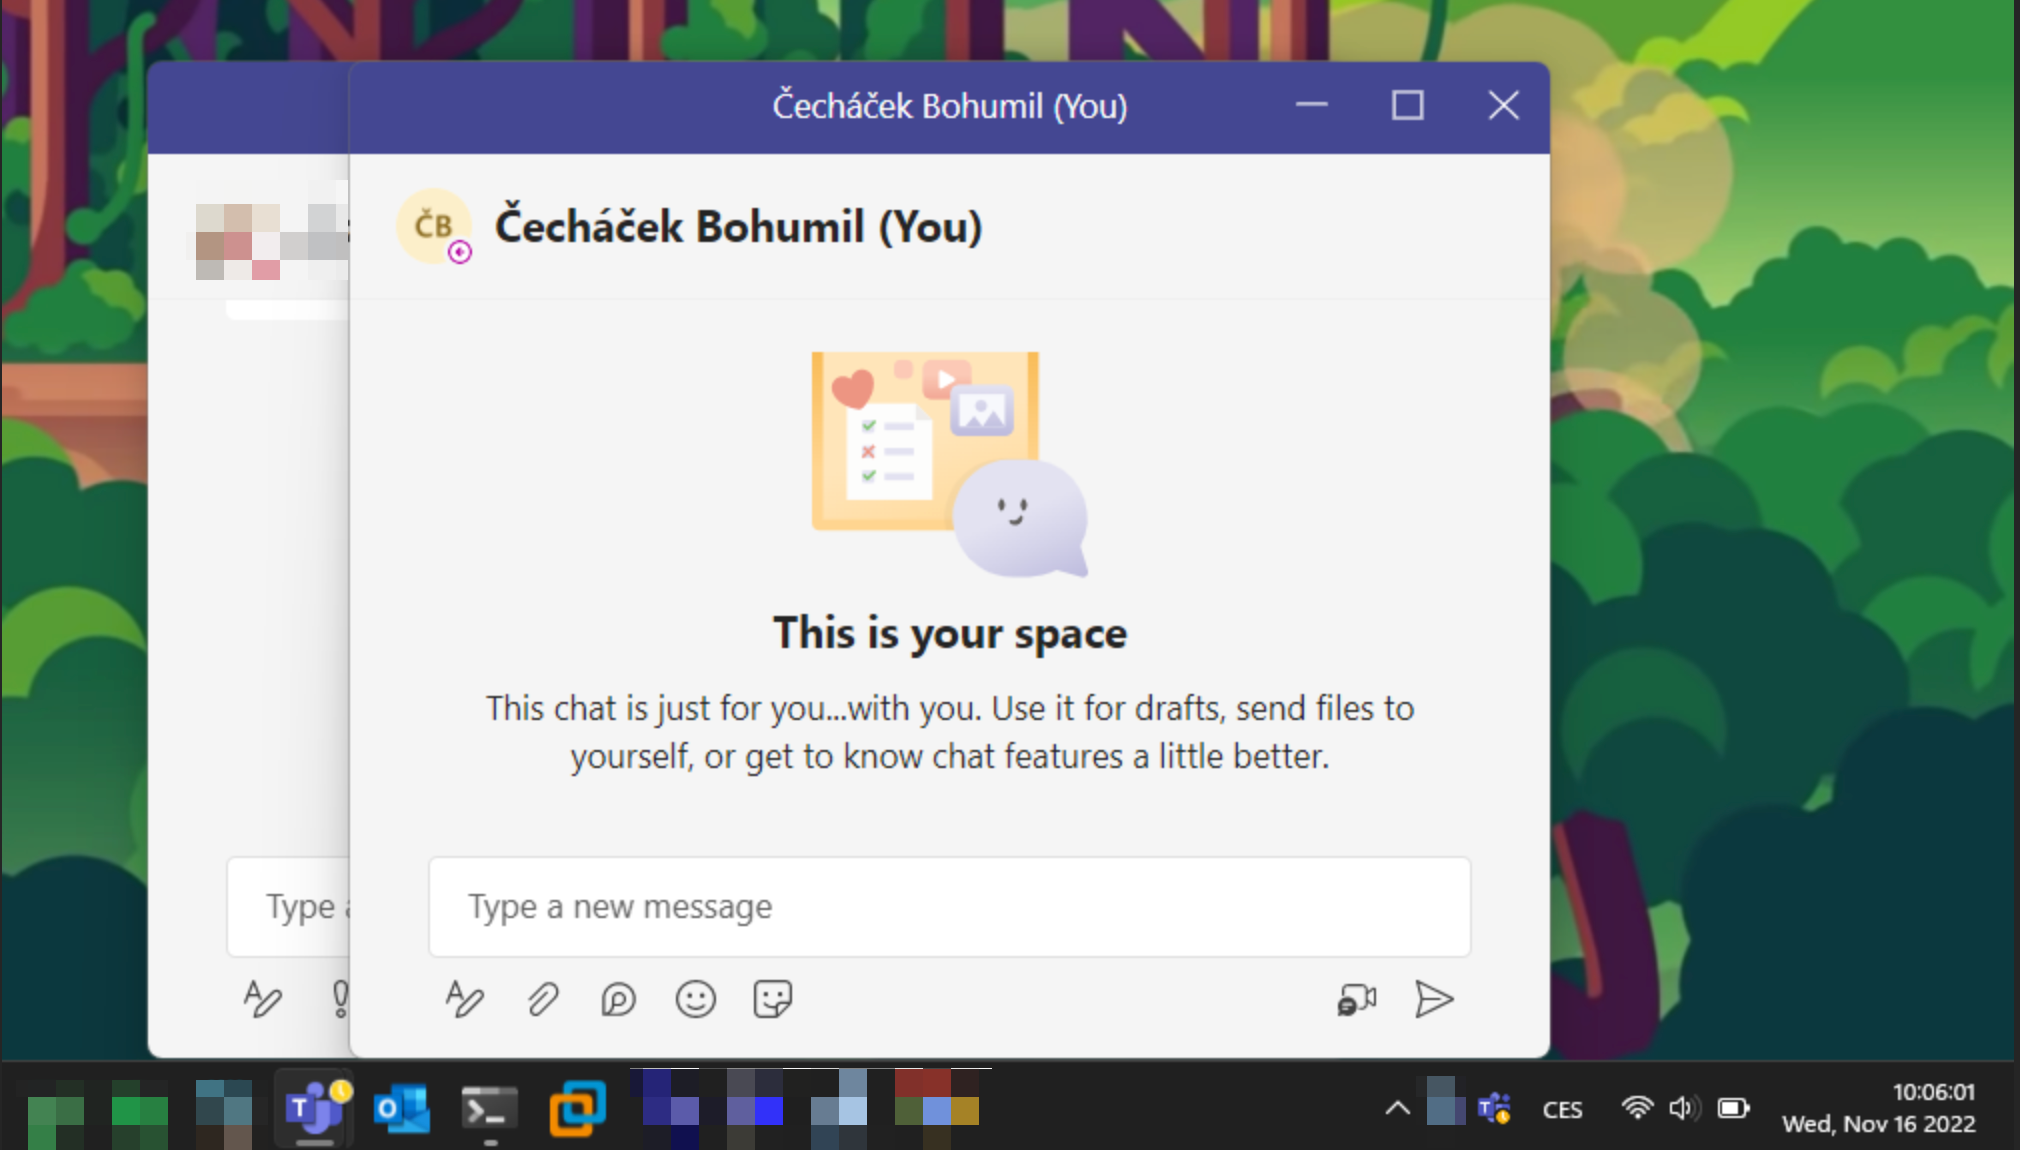Viewport: 2020px width, 1150px height.
Task: Click message box in the background chat window
Action: tap(290, 907)
